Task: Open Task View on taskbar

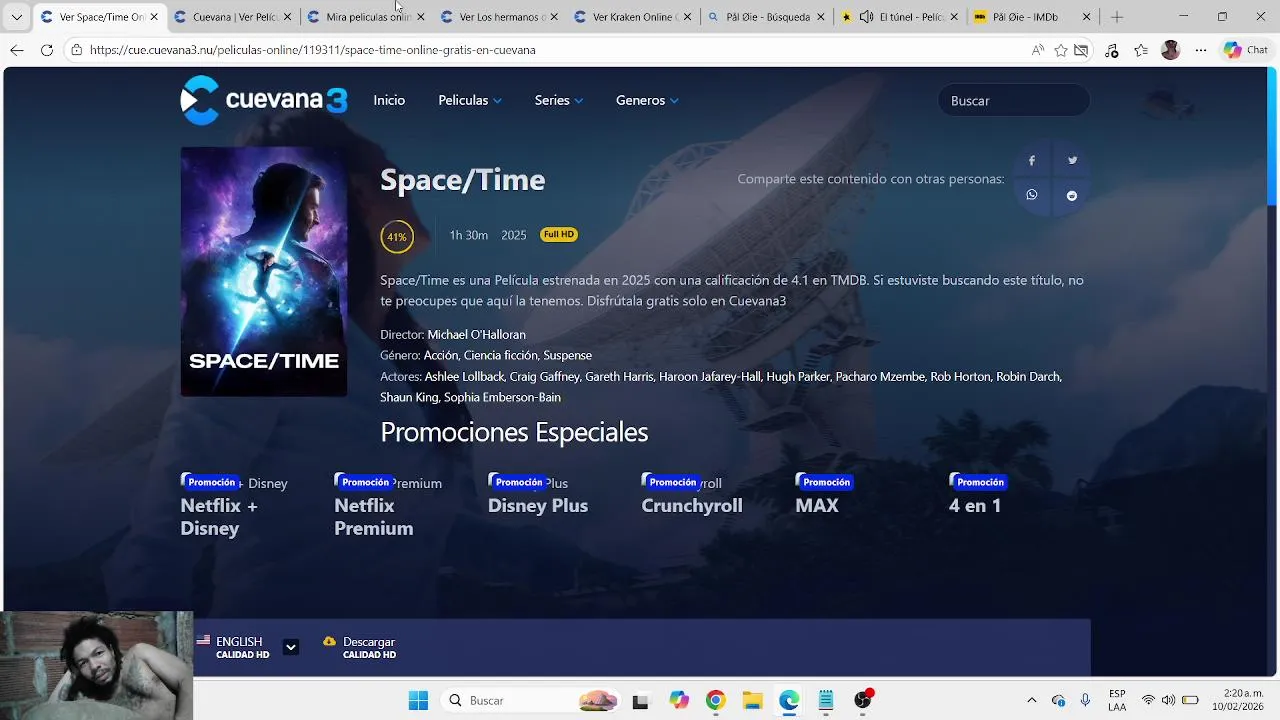Action: click(x=640, y=700)
